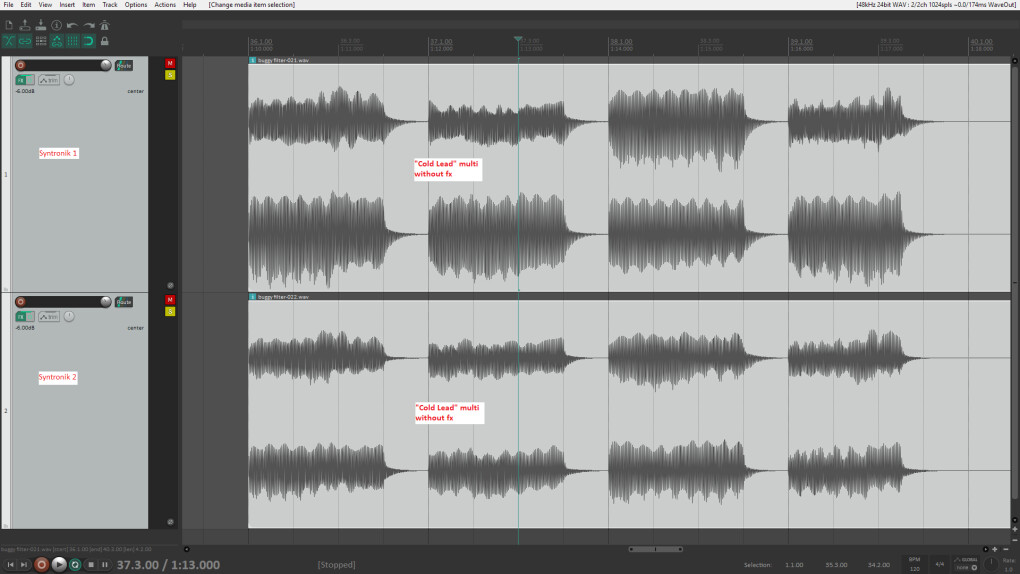The height and width of the screenshot is (574, 1020).
Task: Click the transport Pause button
Action: pos(105,565)
